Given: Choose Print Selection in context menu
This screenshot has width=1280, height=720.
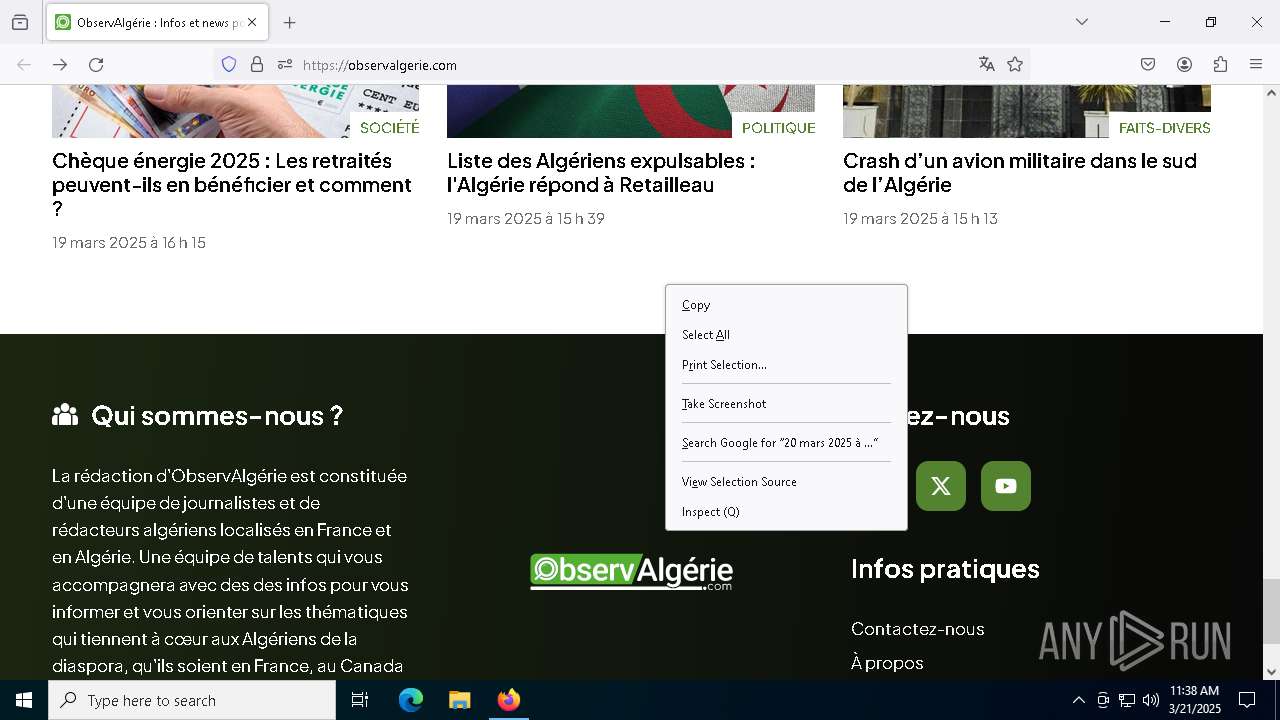Looking at the screenshot, I should (786, 365).
